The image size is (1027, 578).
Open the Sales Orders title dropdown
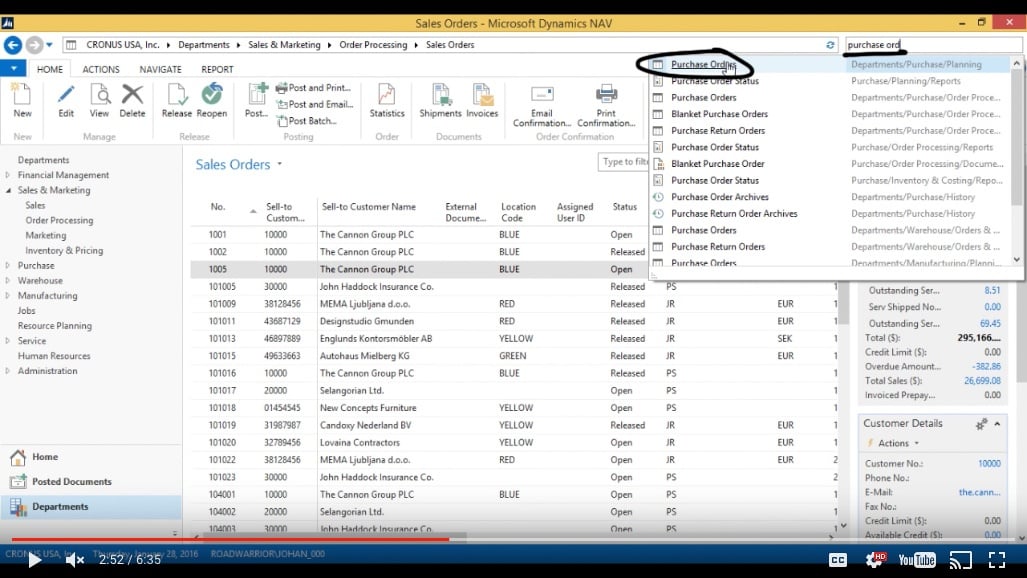(x=280, y=164)
